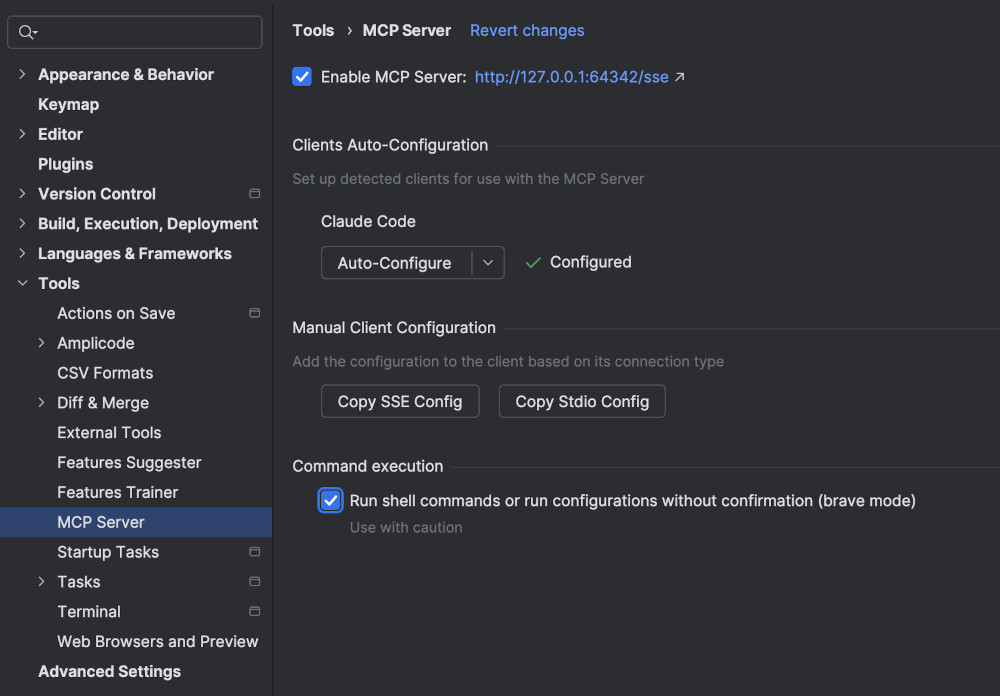Viewport: 1000px width, 696px height.
Task: Disable the Enable MCP Server checkbox
Action: 302,76
